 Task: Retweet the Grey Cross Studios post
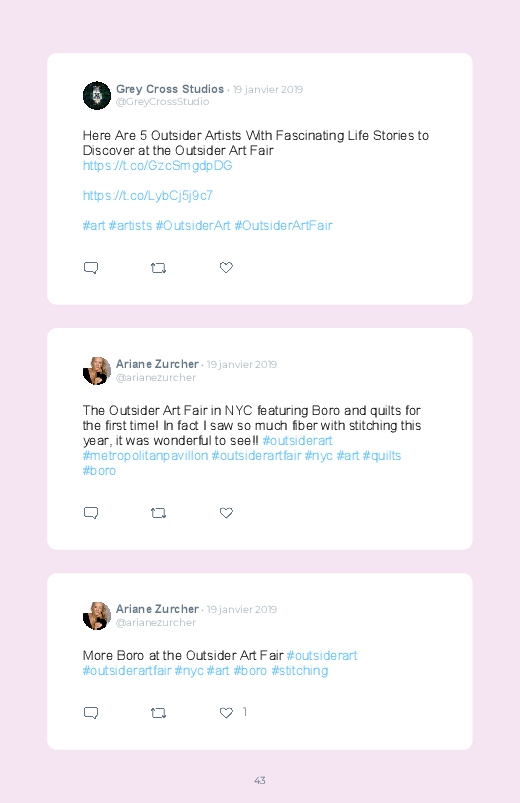158,268
